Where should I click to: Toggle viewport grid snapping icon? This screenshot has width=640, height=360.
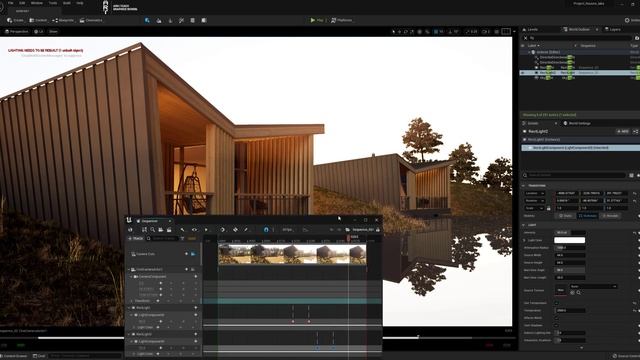[436, 31]
